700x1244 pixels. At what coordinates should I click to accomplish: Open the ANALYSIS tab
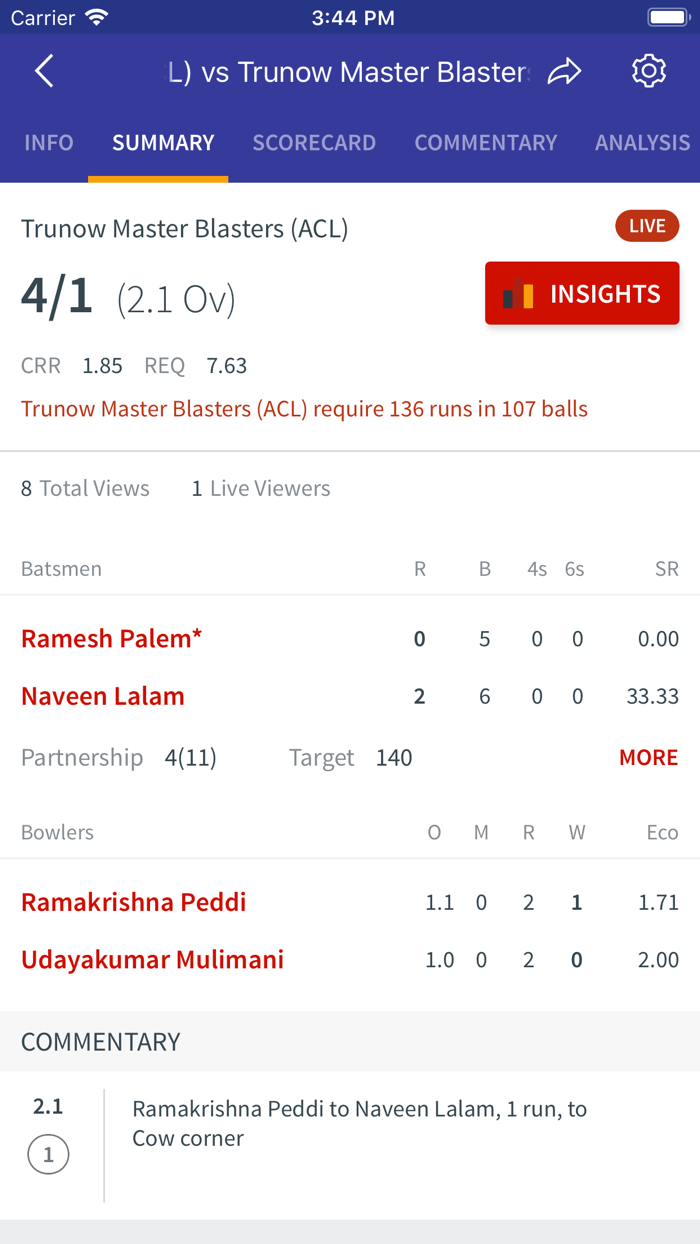click(x=642, y=143)
